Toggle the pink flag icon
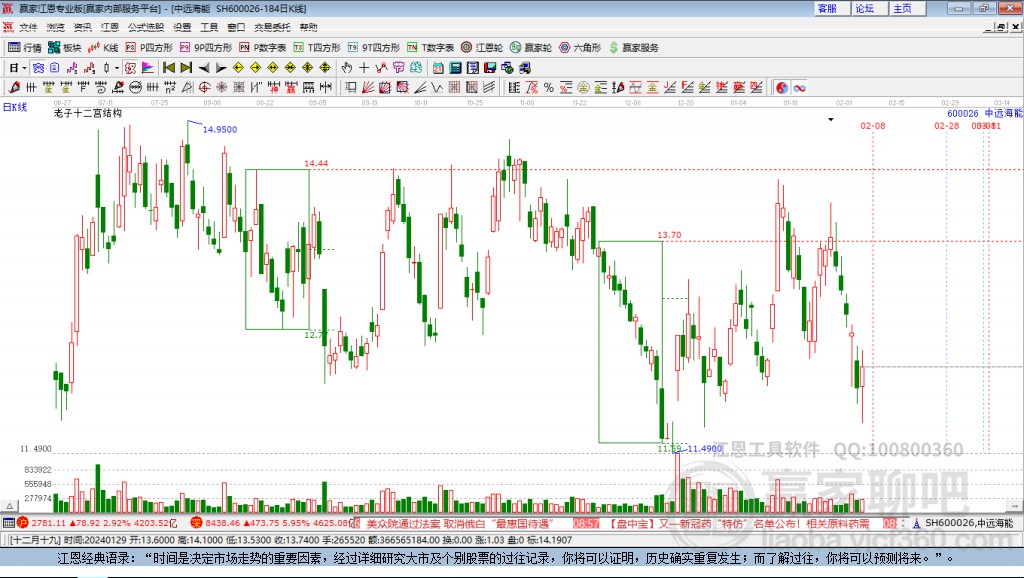 (x=148, y=67)
